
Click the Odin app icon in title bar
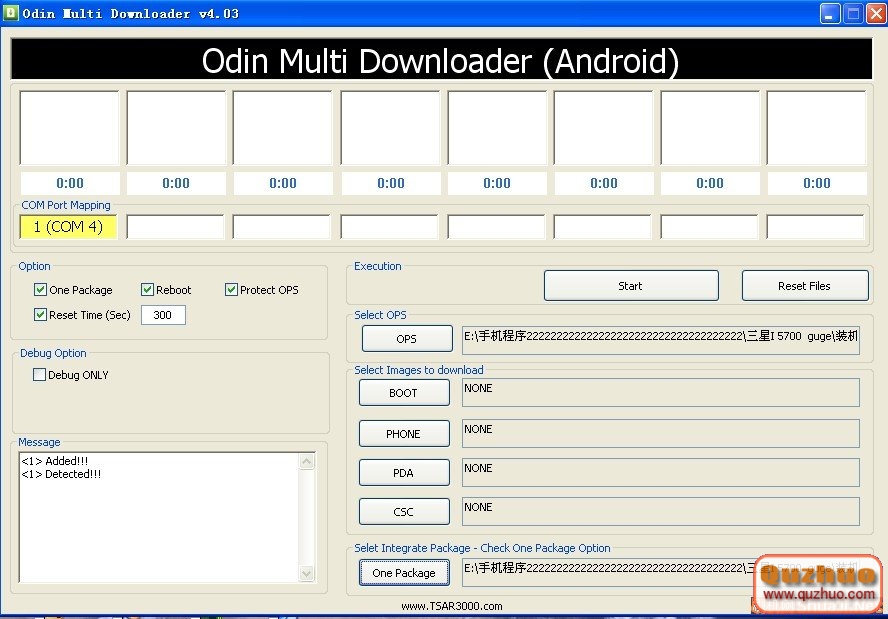point(11,12)
